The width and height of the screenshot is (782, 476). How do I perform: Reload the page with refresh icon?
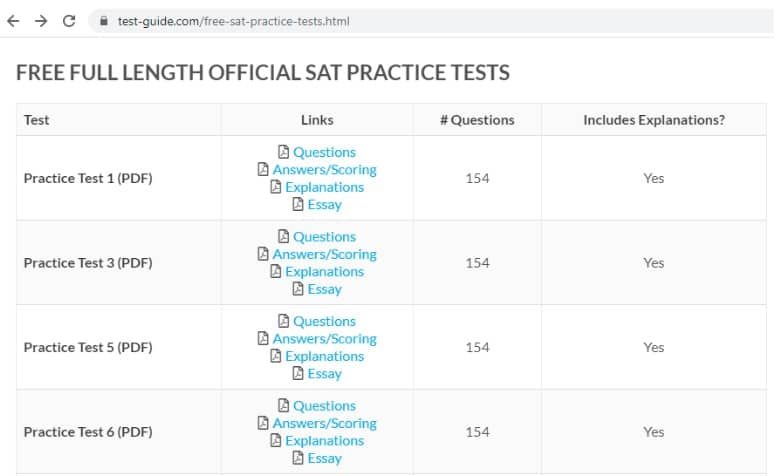click(x=69, y=20)
